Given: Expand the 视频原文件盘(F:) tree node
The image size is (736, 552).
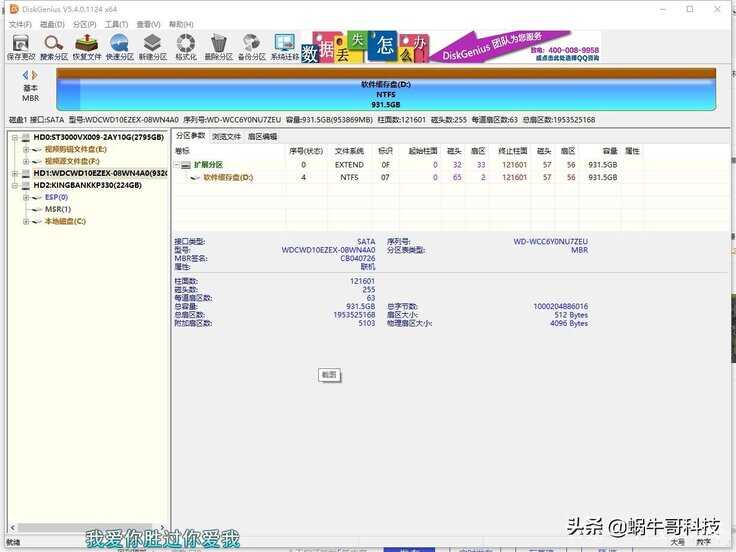Looking at the screenshot, I should pyautogui.click(x=26, y=161).
